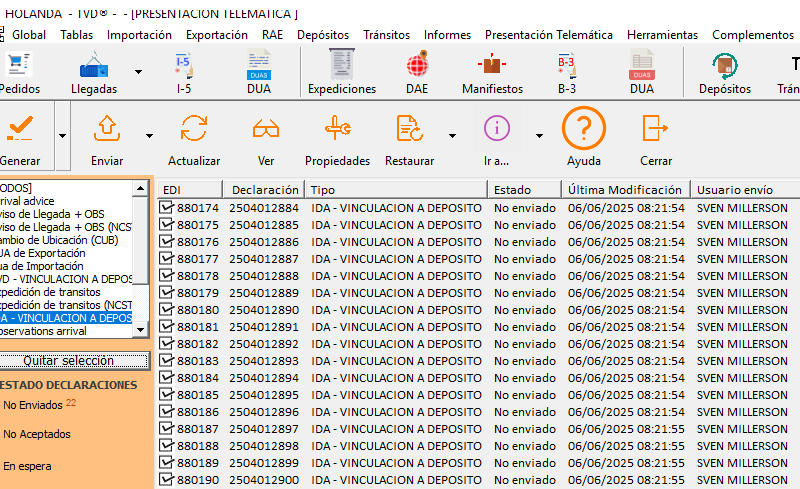
Task: Click the DAE globe icon
Action: [x=416, y=66]
